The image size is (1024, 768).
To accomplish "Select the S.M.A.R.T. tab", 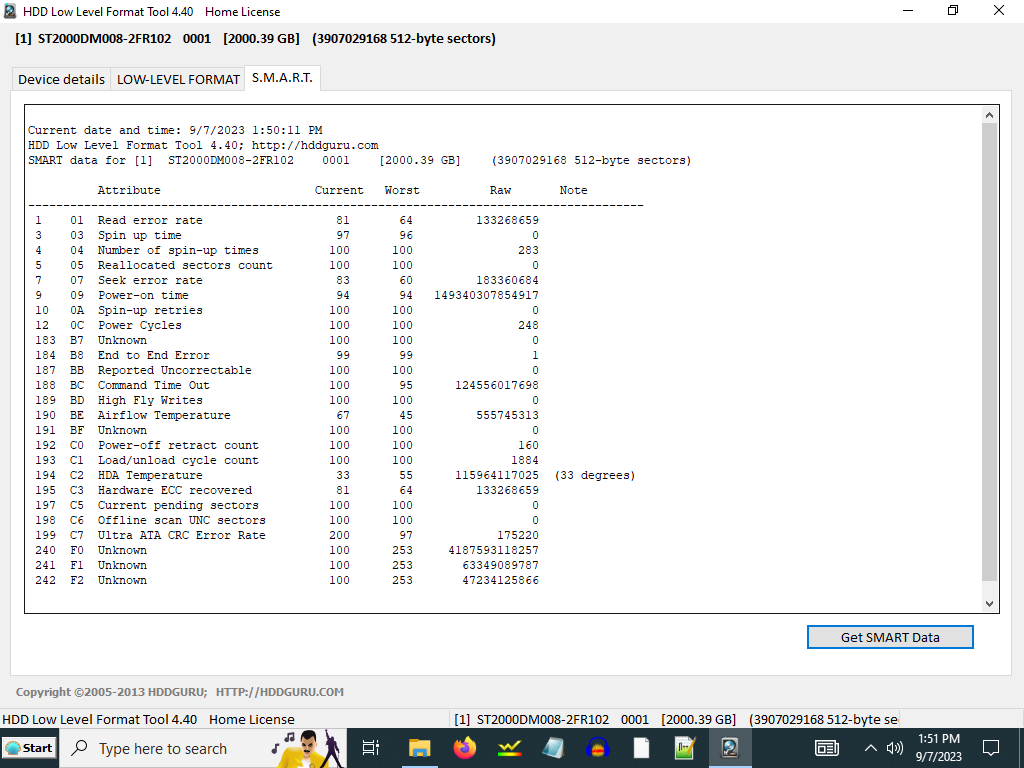I will [x=282, y=78].
